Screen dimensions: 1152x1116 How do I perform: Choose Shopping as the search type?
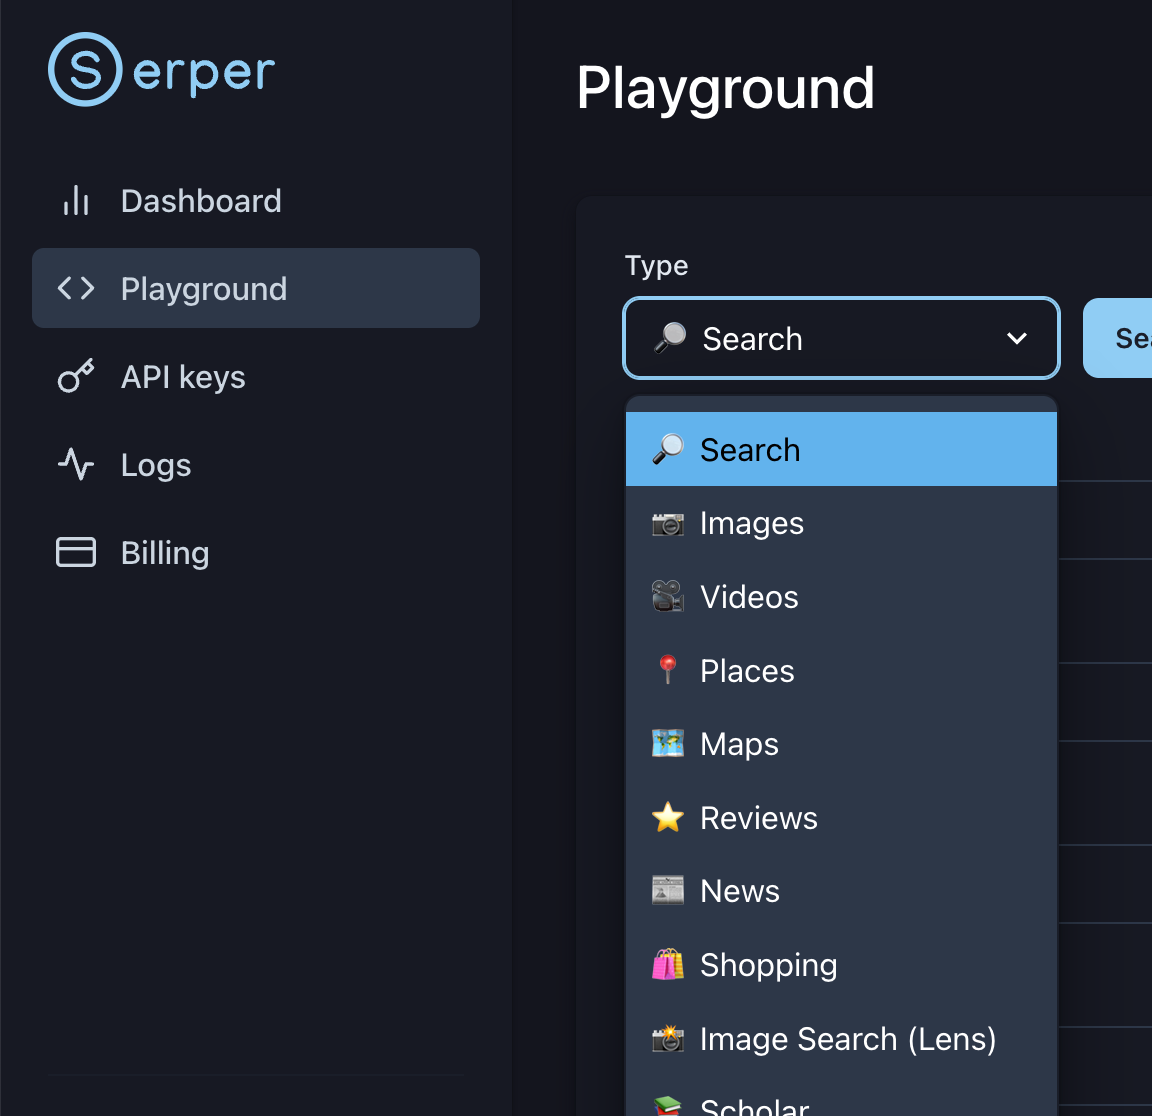[841, 965]
